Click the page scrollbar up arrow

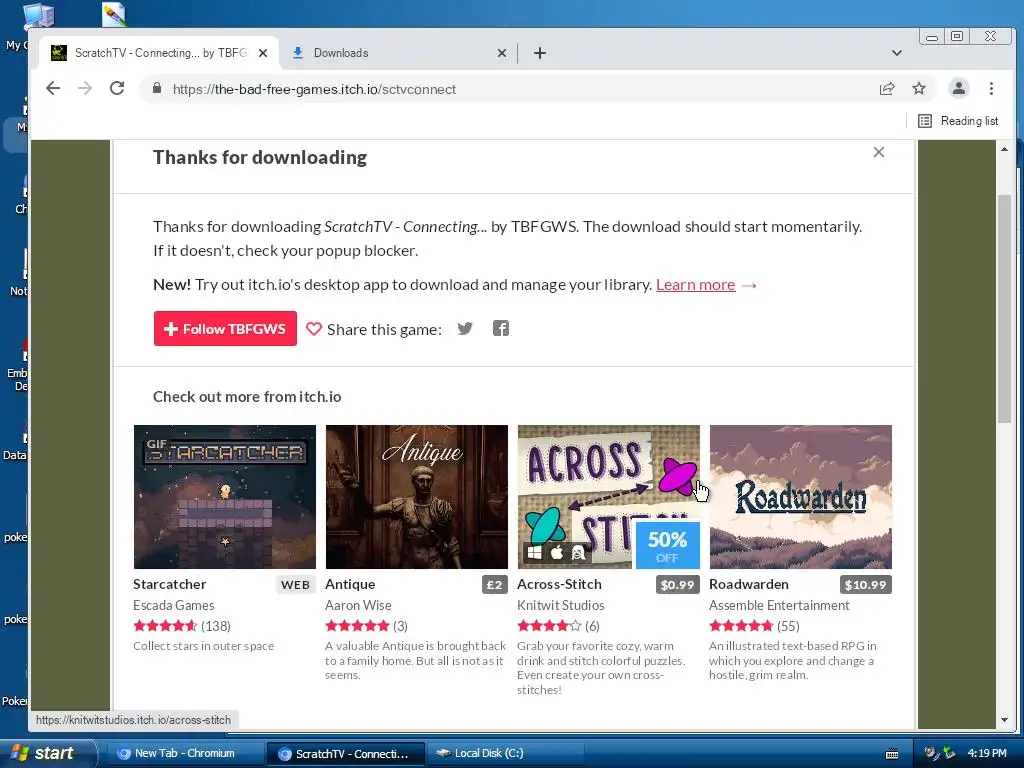1004,150
